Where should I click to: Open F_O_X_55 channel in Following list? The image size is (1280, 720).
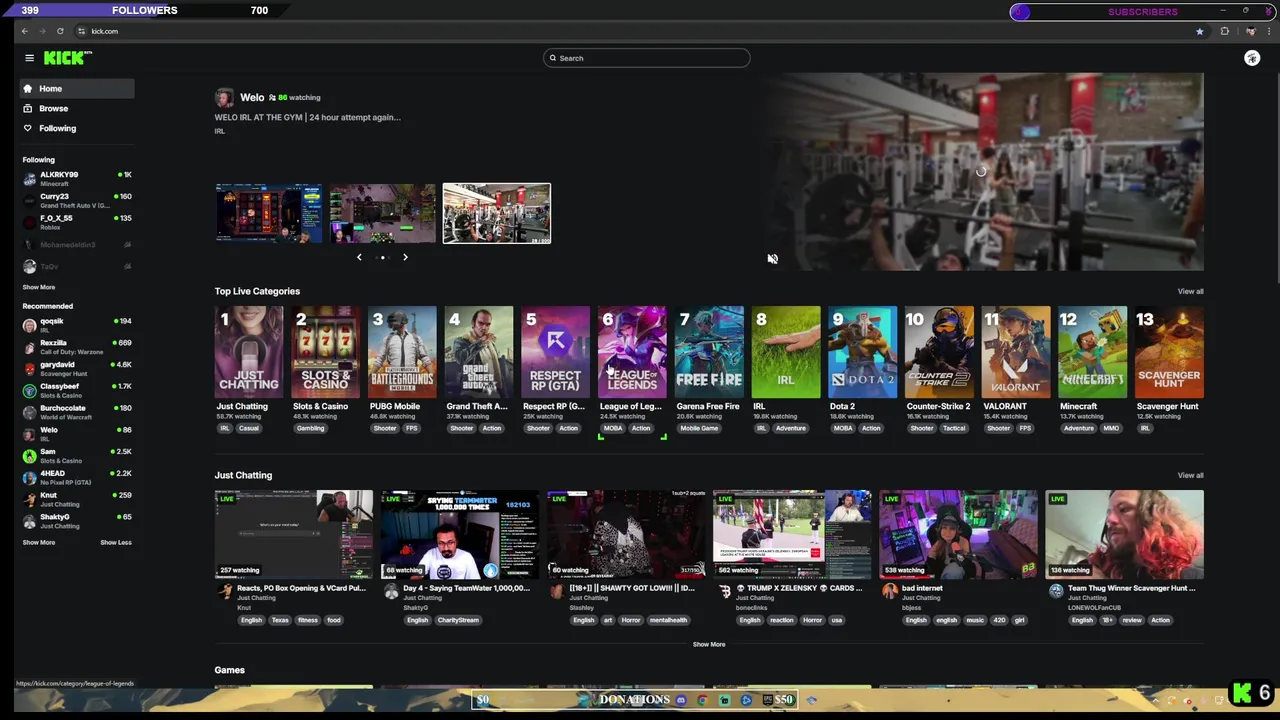77,222
